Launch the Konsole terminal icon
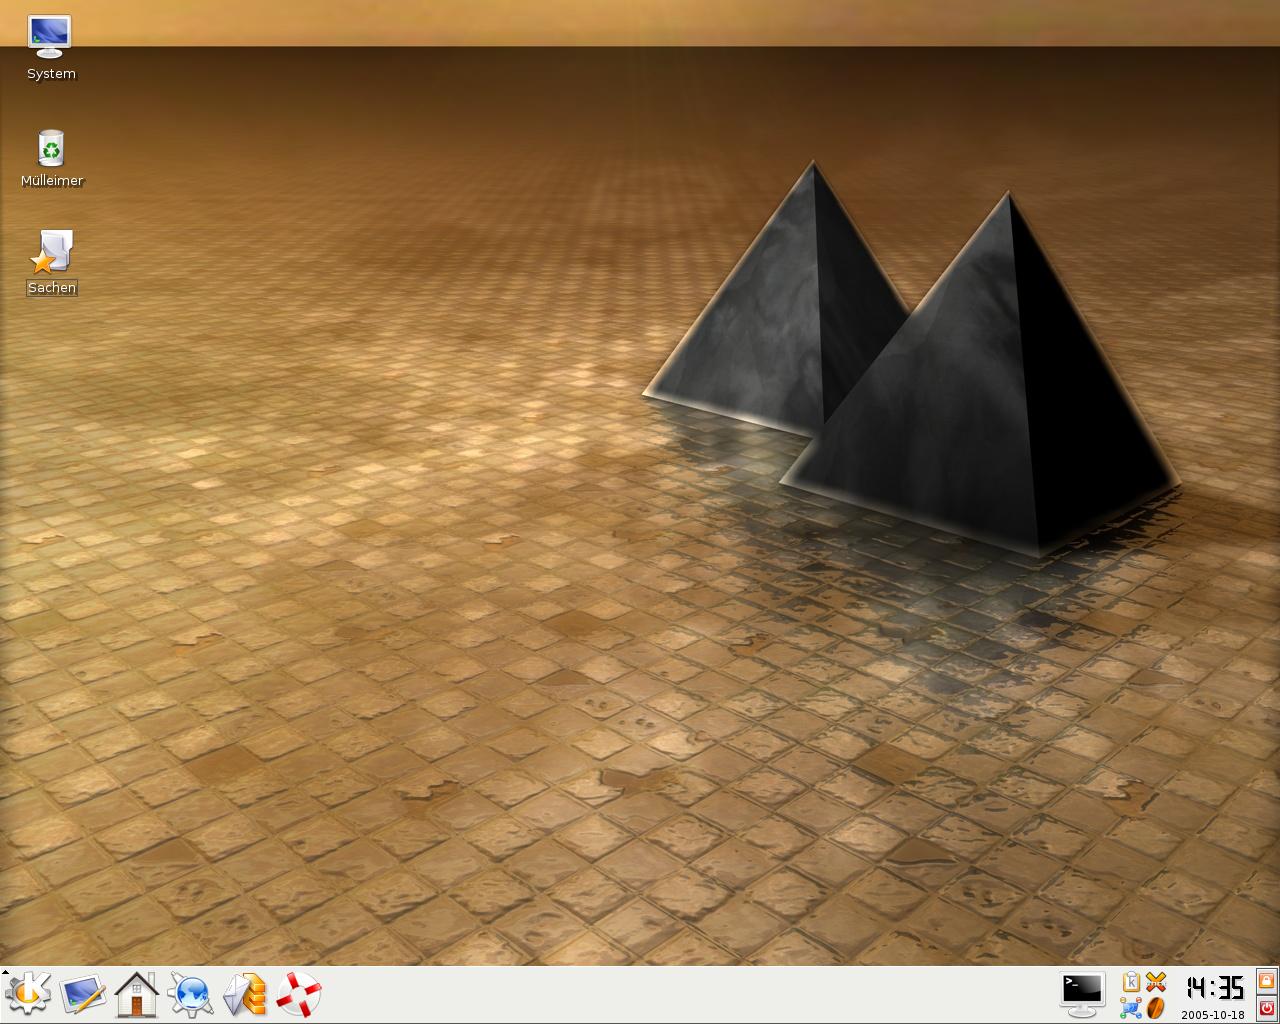Viewport: 1280px width, 1024px height. point(1082,993)
